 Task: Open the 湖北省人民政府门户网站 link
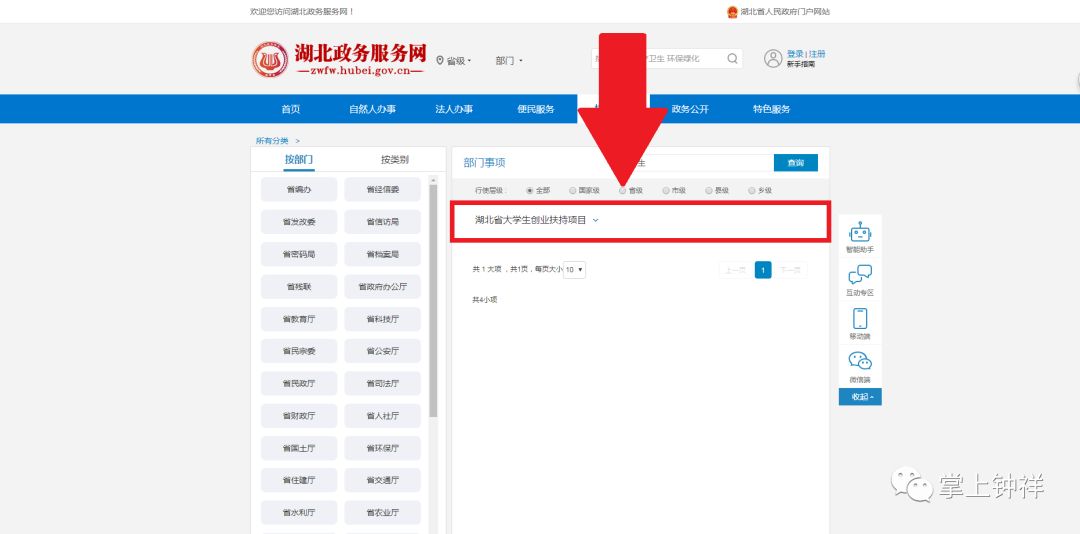coord(785,12)
